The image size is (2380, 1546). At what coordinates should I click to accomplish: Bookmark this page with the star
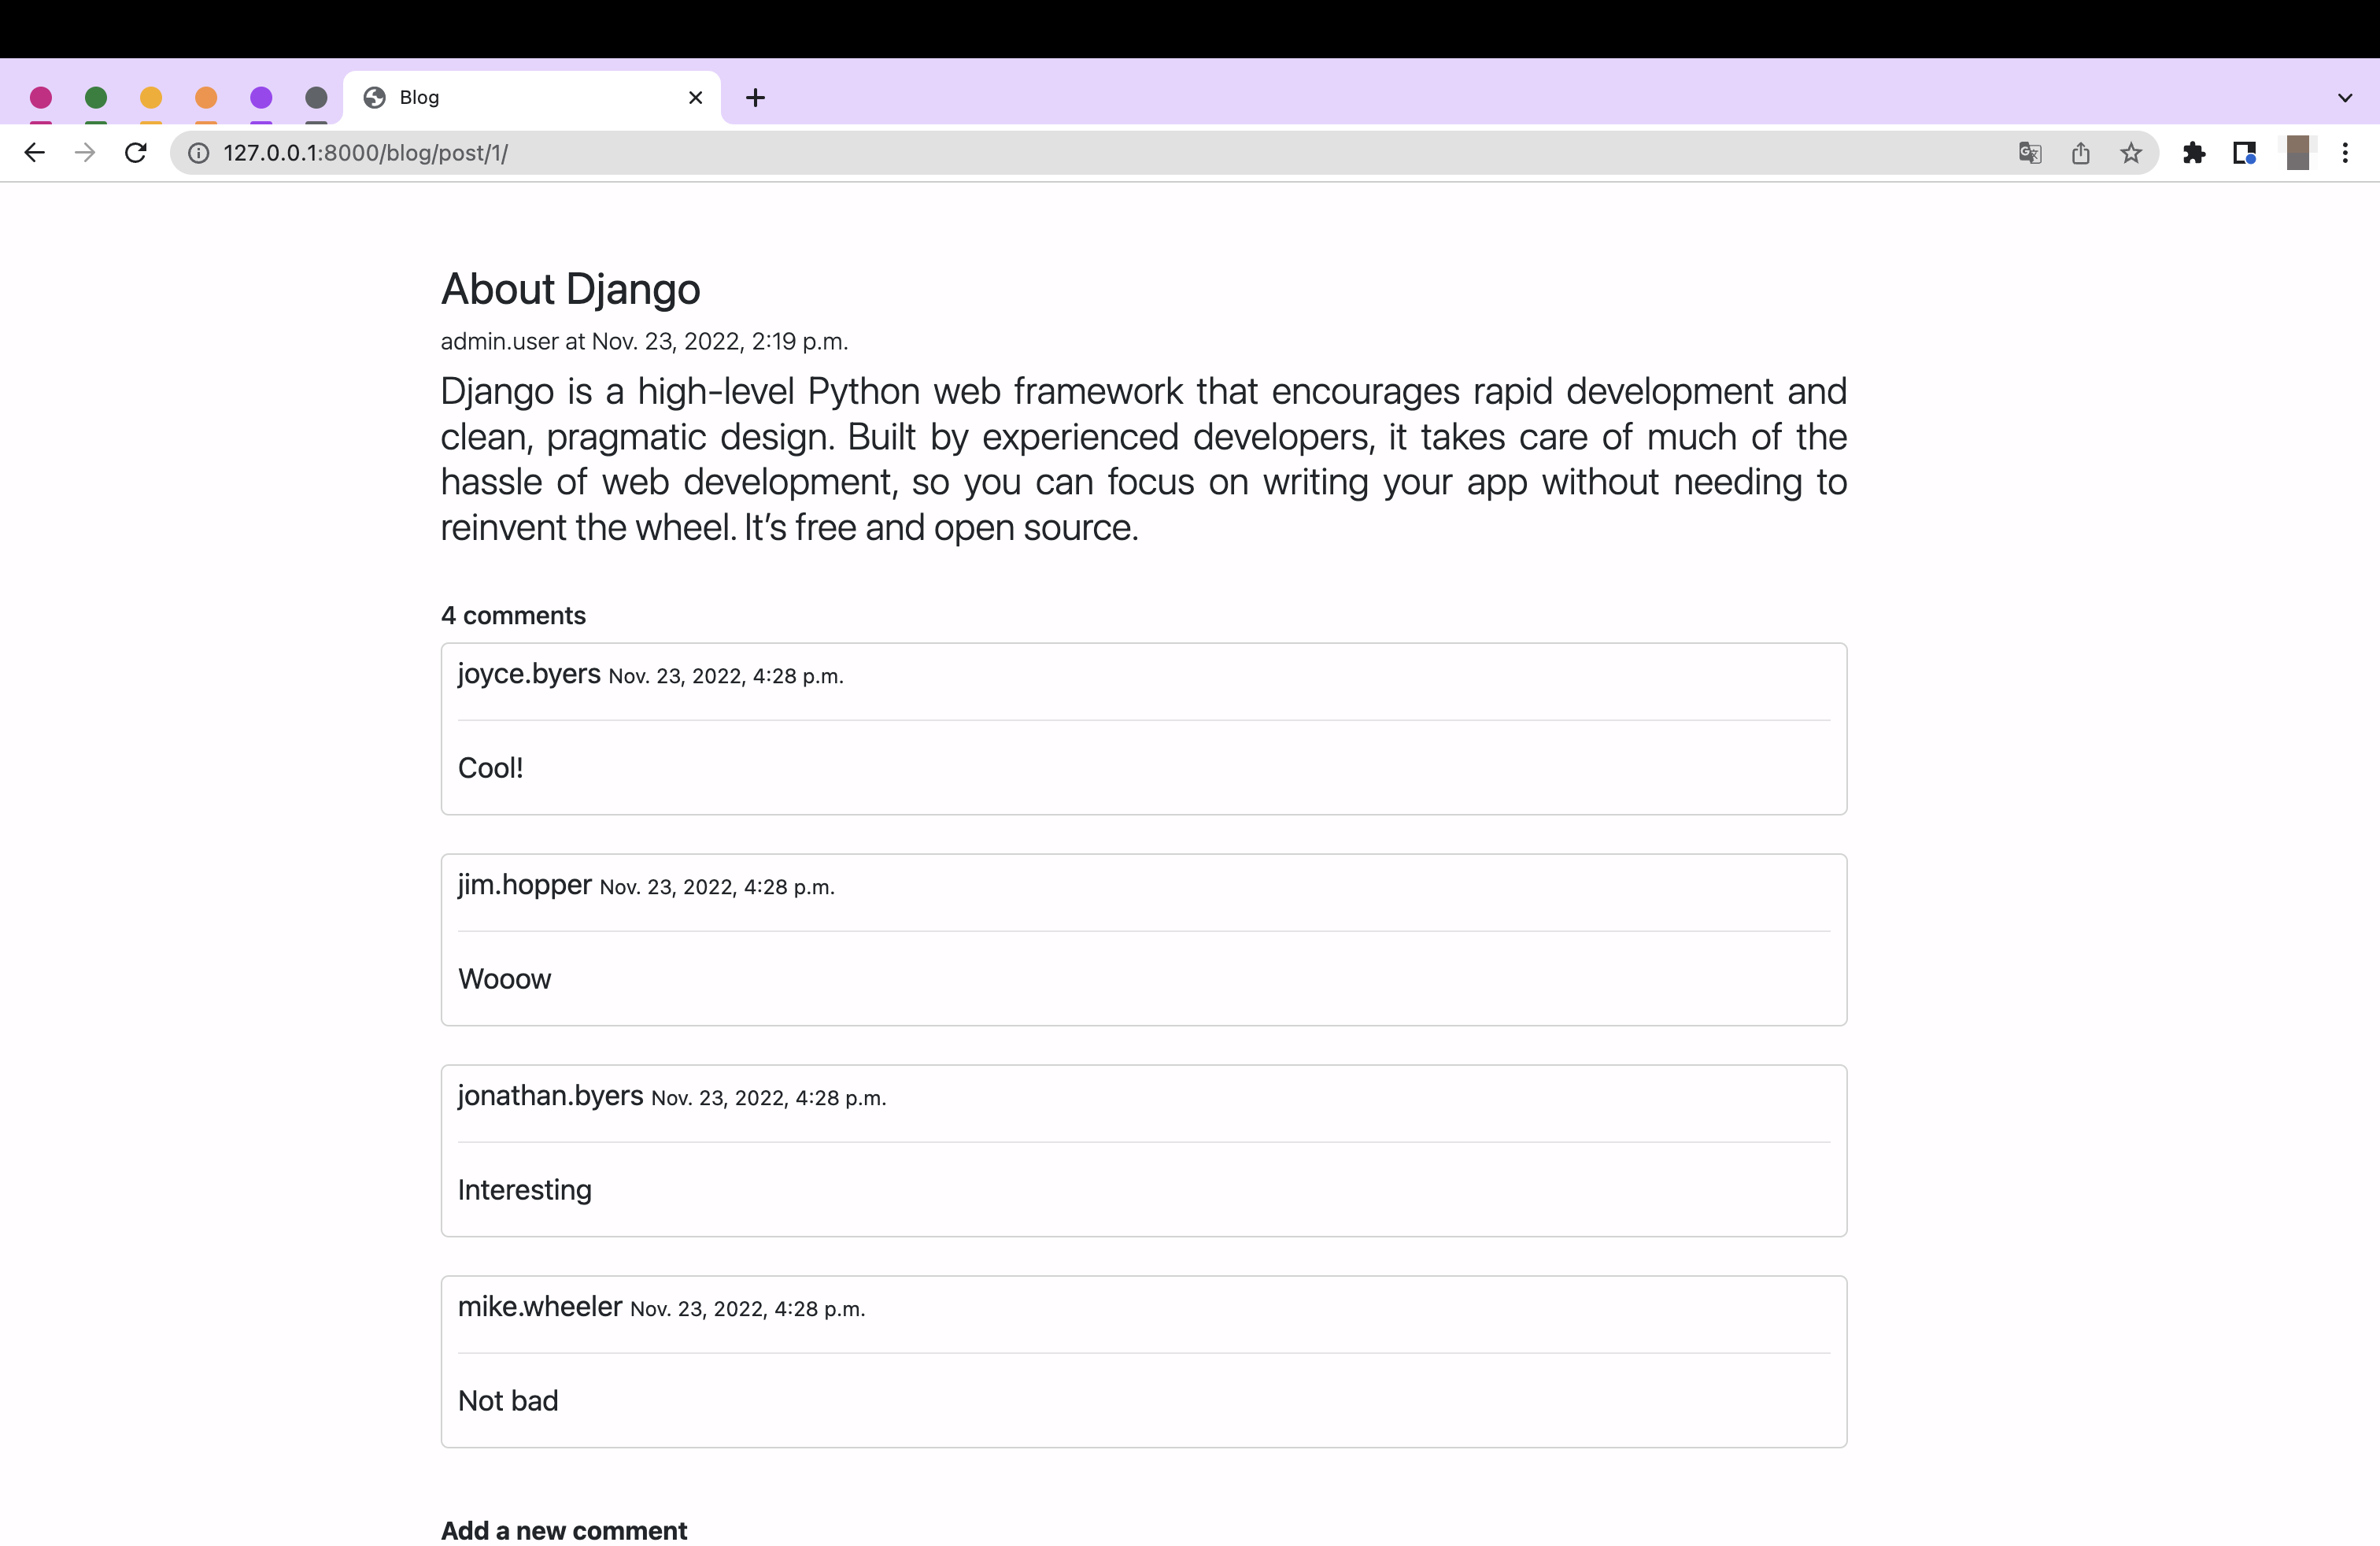click(2131, 153)
